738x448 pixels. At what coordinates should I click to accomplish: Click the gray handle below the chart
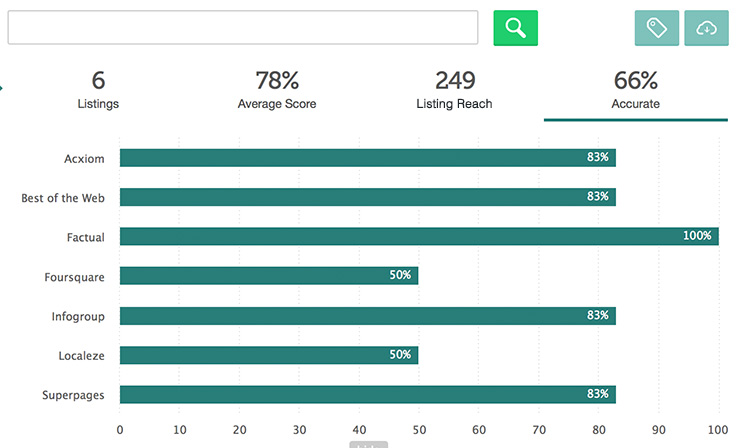(368, 444)
